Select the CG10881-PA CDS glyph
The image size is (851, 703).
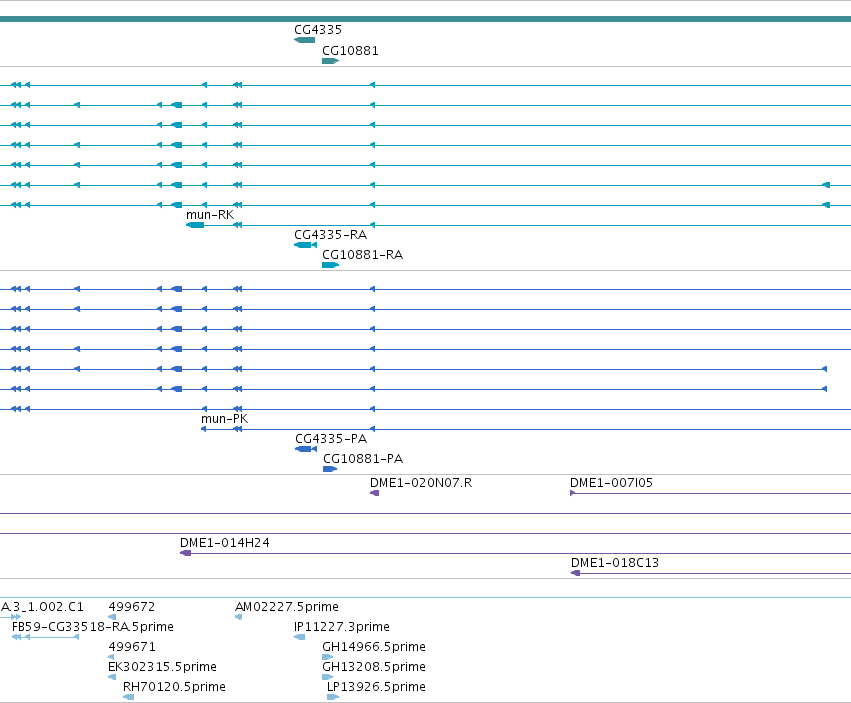pyautogui.click(x=330, y=469)
